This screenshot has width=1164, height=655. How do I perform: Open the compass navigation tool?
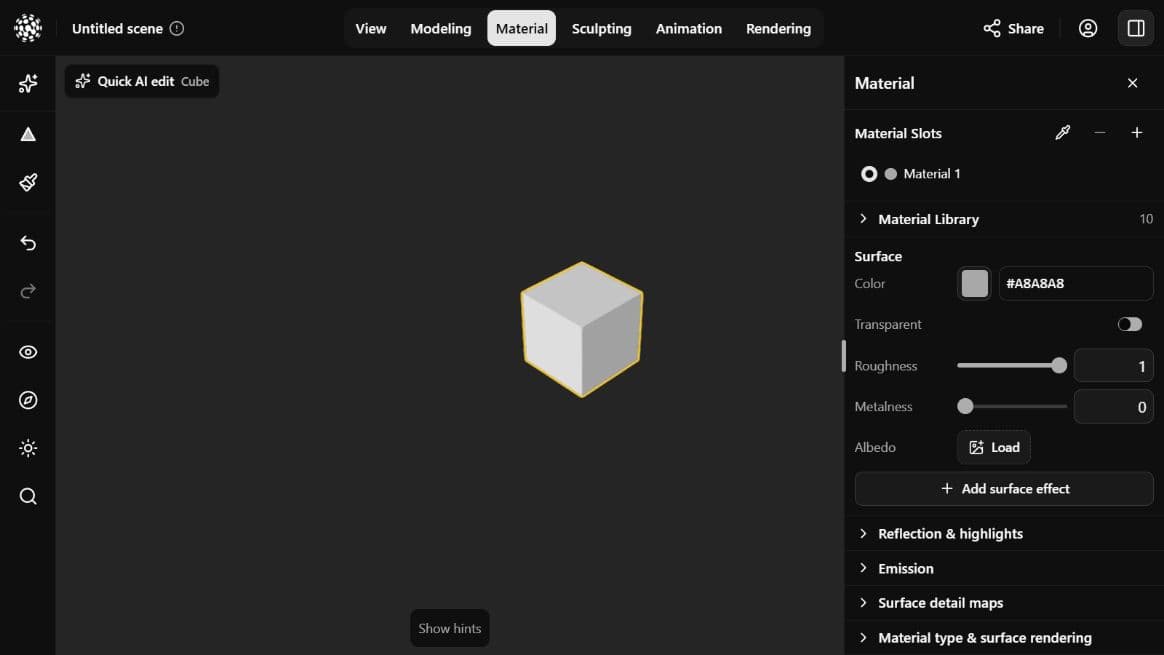pos(27,400)
